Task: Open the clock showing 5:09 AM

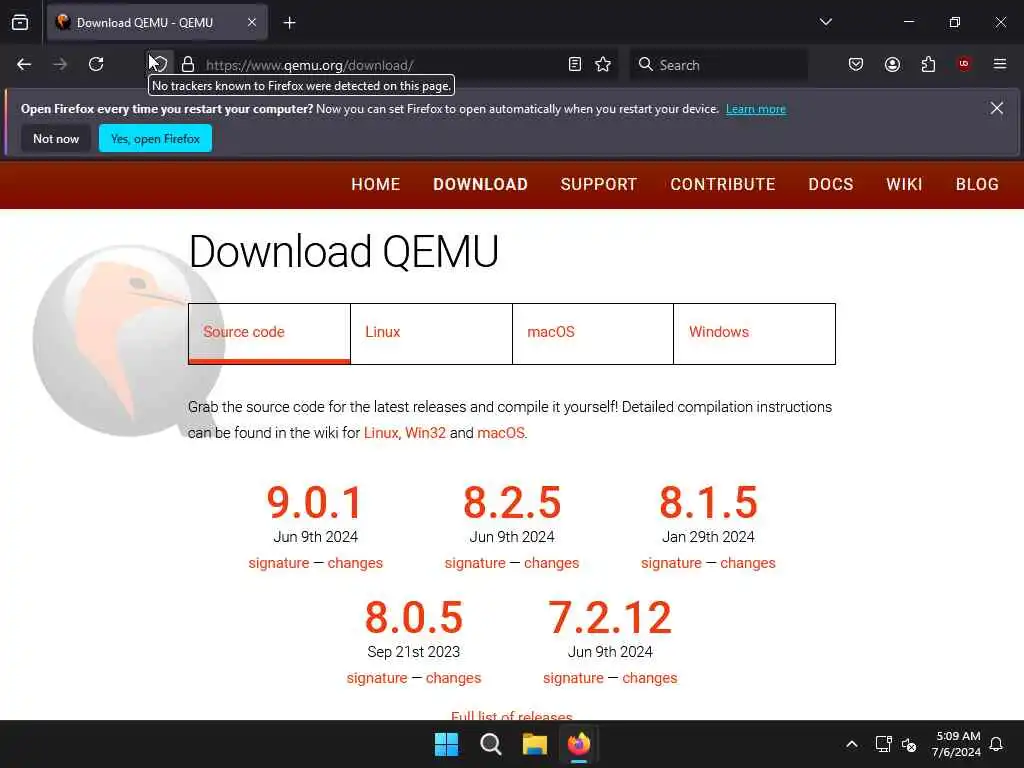Action: coord(957,744)
